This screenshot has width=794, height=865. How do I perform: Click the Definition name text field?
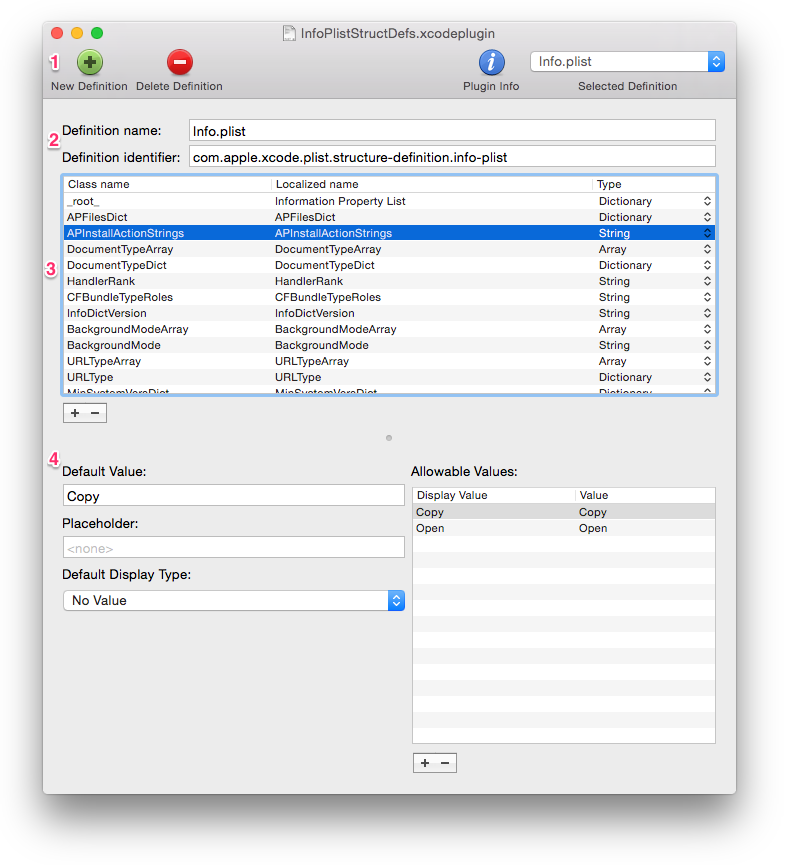[x=452, y=130]
